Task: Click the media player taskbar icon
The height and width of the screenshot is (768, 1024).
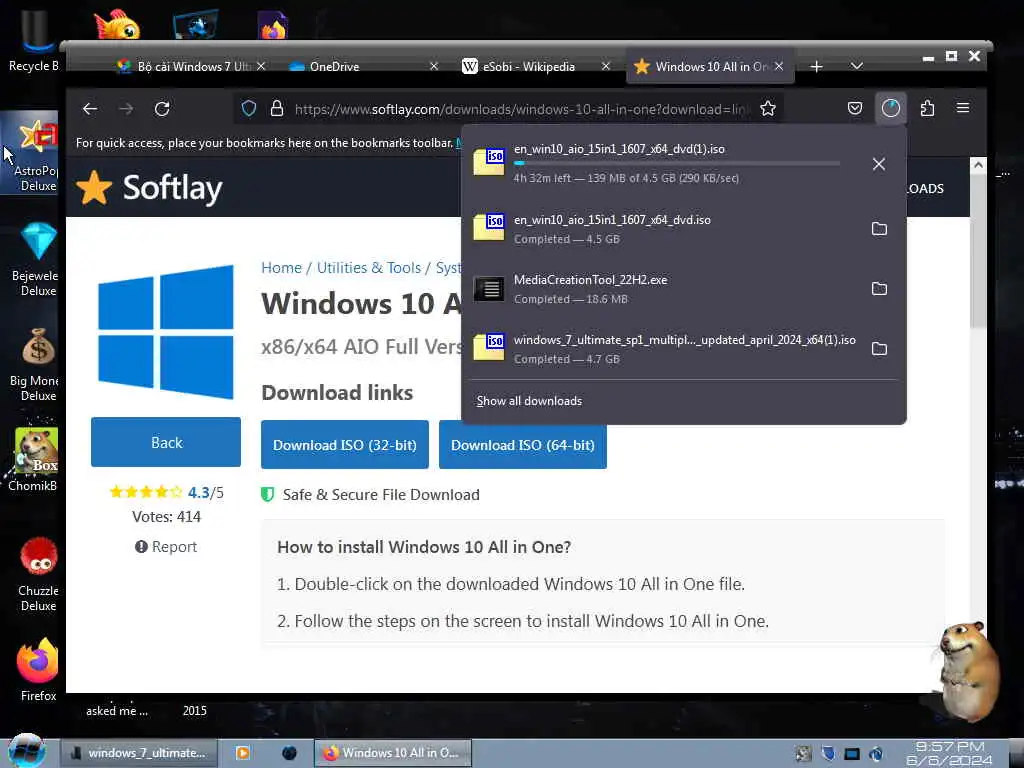Action: (242, 753)
